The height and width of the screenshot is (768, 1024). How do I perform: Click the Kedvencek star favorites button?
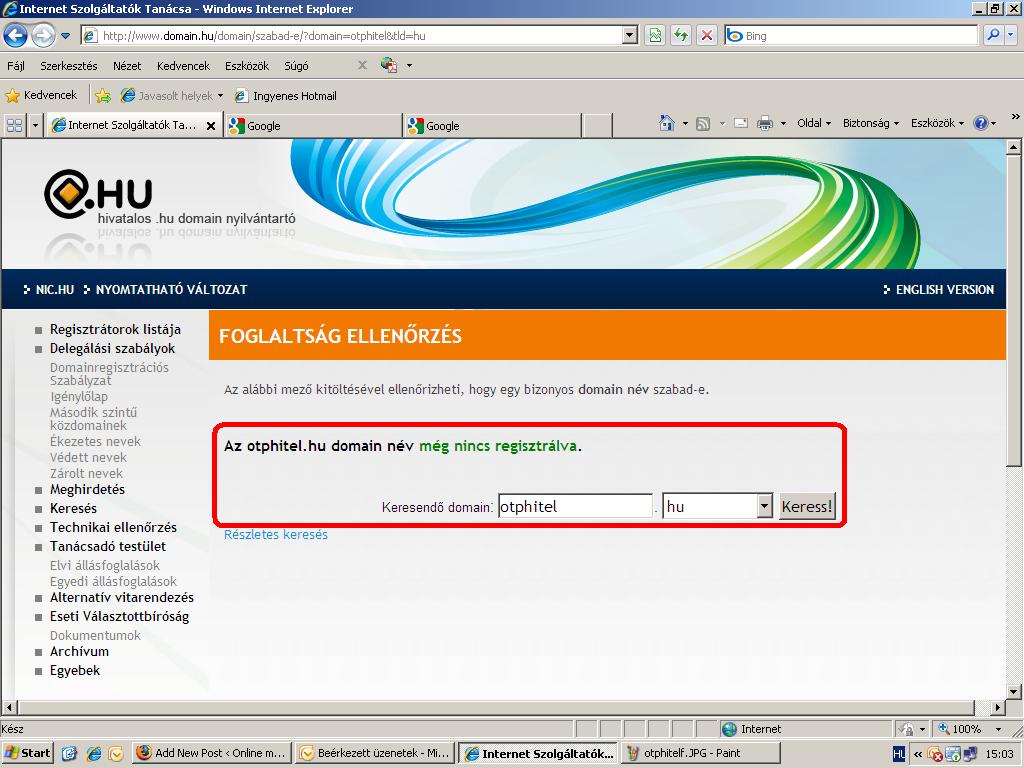41,96
